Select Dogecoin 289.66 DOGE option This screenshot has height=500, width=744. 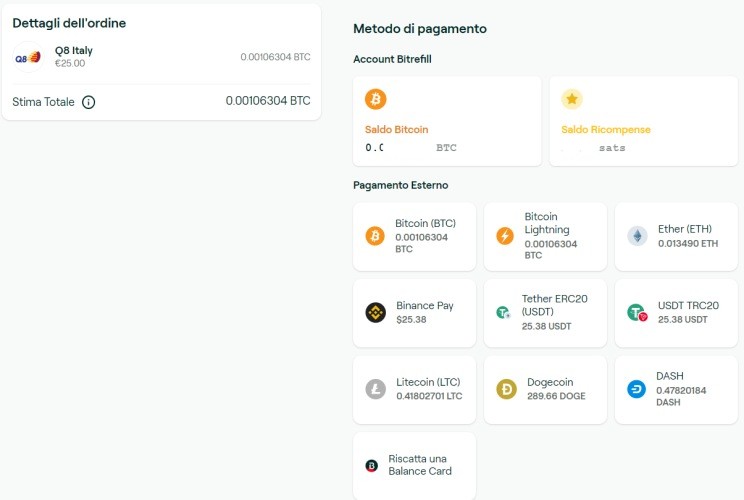(x=545, y=390)
